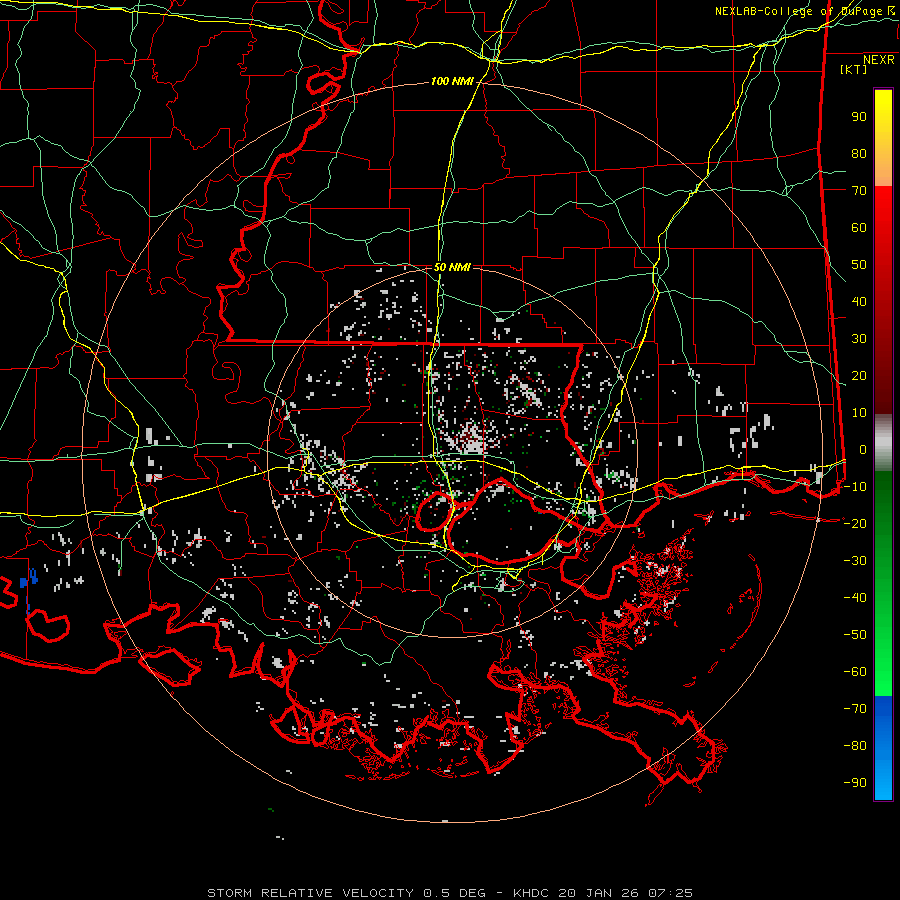Viewport: 900px width, 900px height.
Task: Click the NEXLAB-College of DuPage credit text
Action: point(799,11)
